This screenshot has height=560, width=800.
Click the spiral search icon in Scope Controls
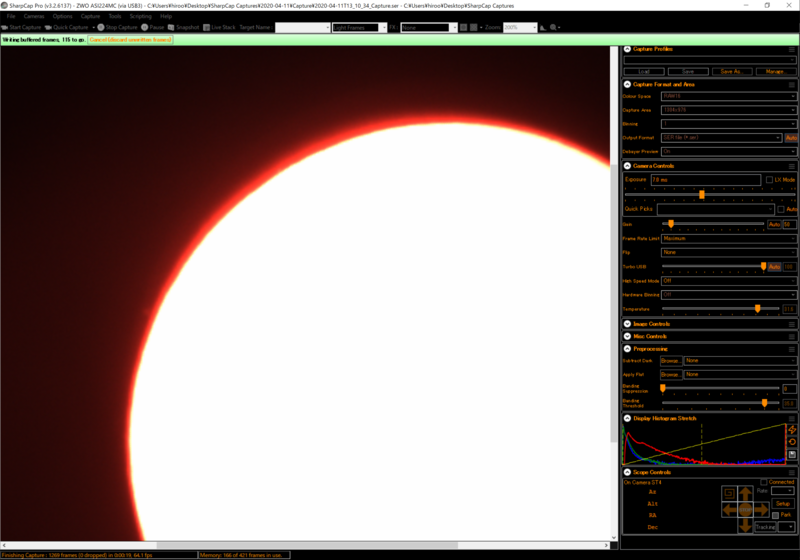[730, 493]
